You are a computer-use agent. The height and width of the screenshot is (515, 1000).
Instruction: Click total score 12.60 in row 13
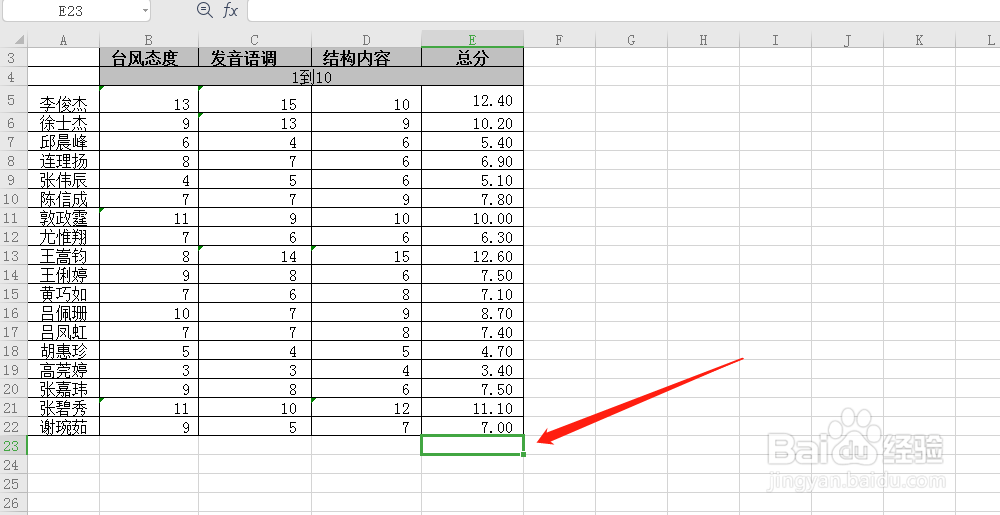click(473, 256)
